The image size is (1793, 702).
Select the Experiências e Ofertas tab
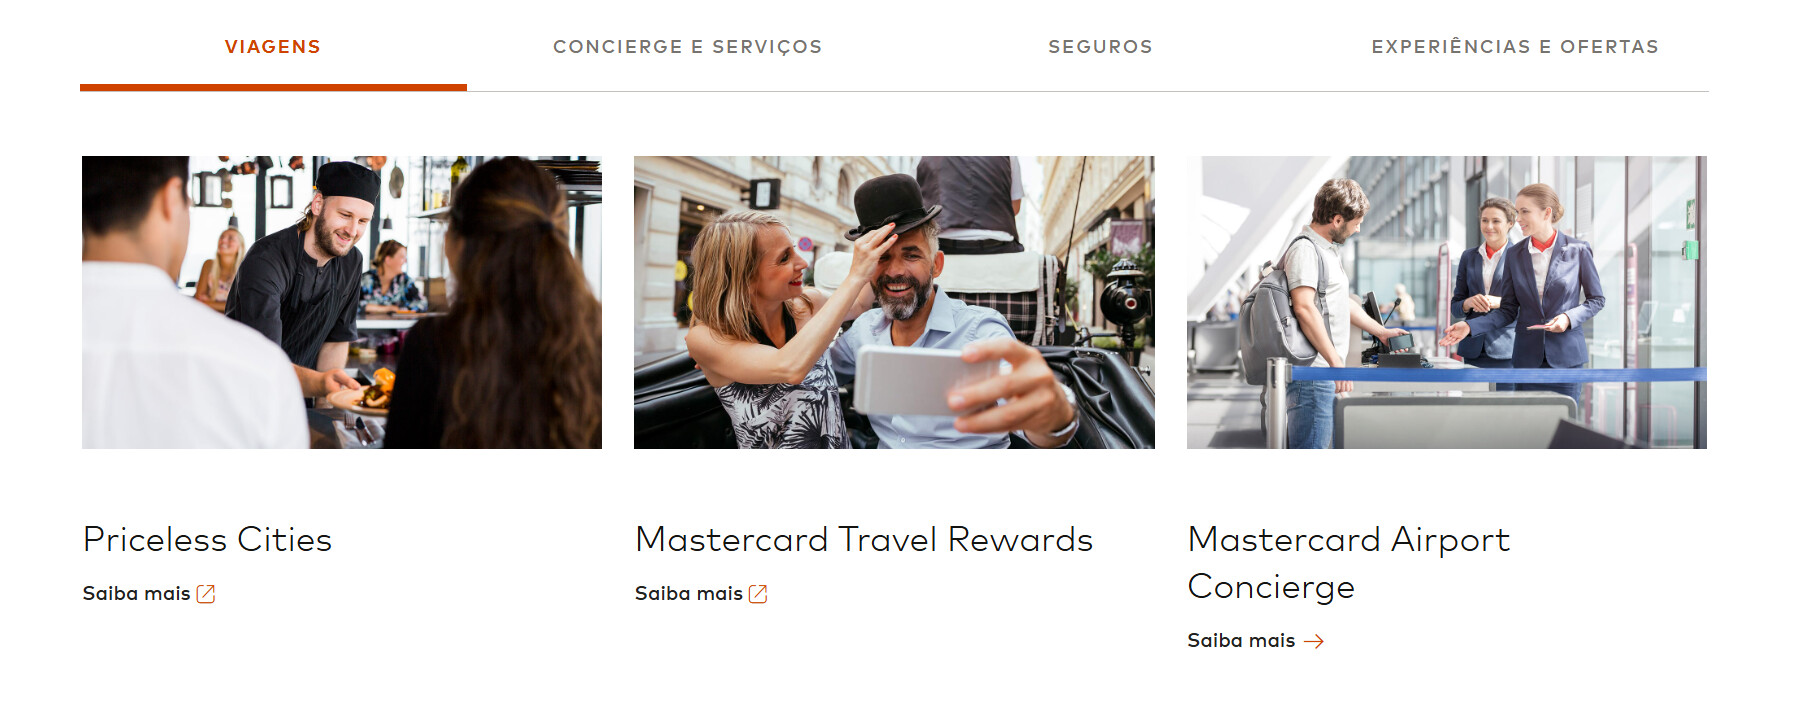click(x=1515, y=47)
